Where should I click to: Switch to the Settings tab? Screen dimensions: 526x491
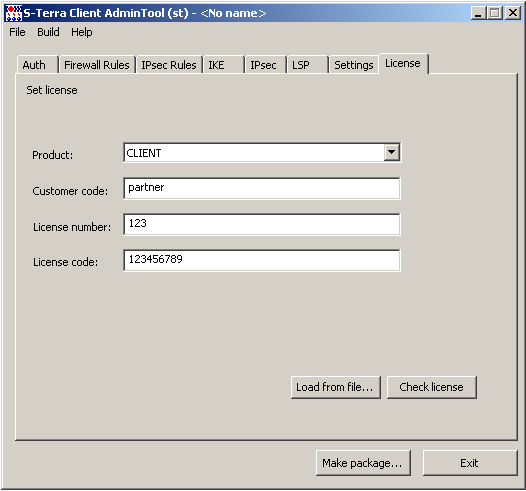pyautogui.click(x=354, y=65)
